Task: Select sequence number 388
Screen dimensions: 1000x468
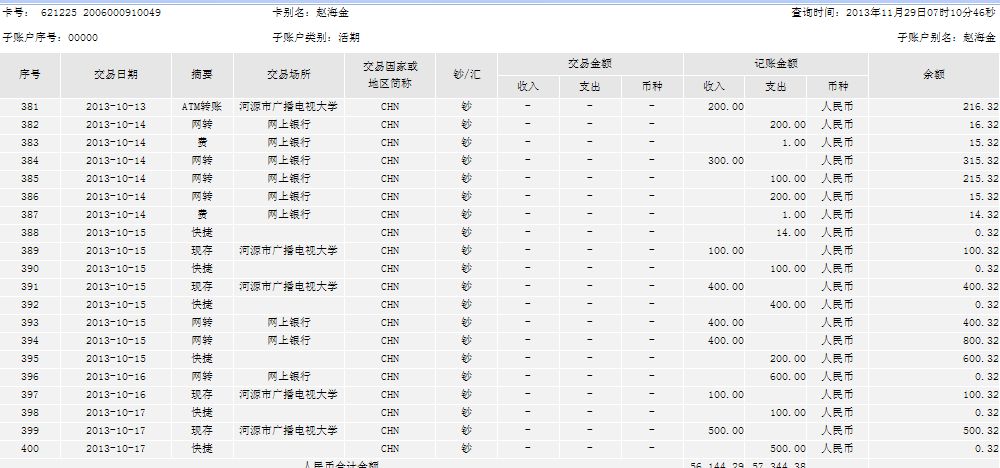Action: (30, 232)
